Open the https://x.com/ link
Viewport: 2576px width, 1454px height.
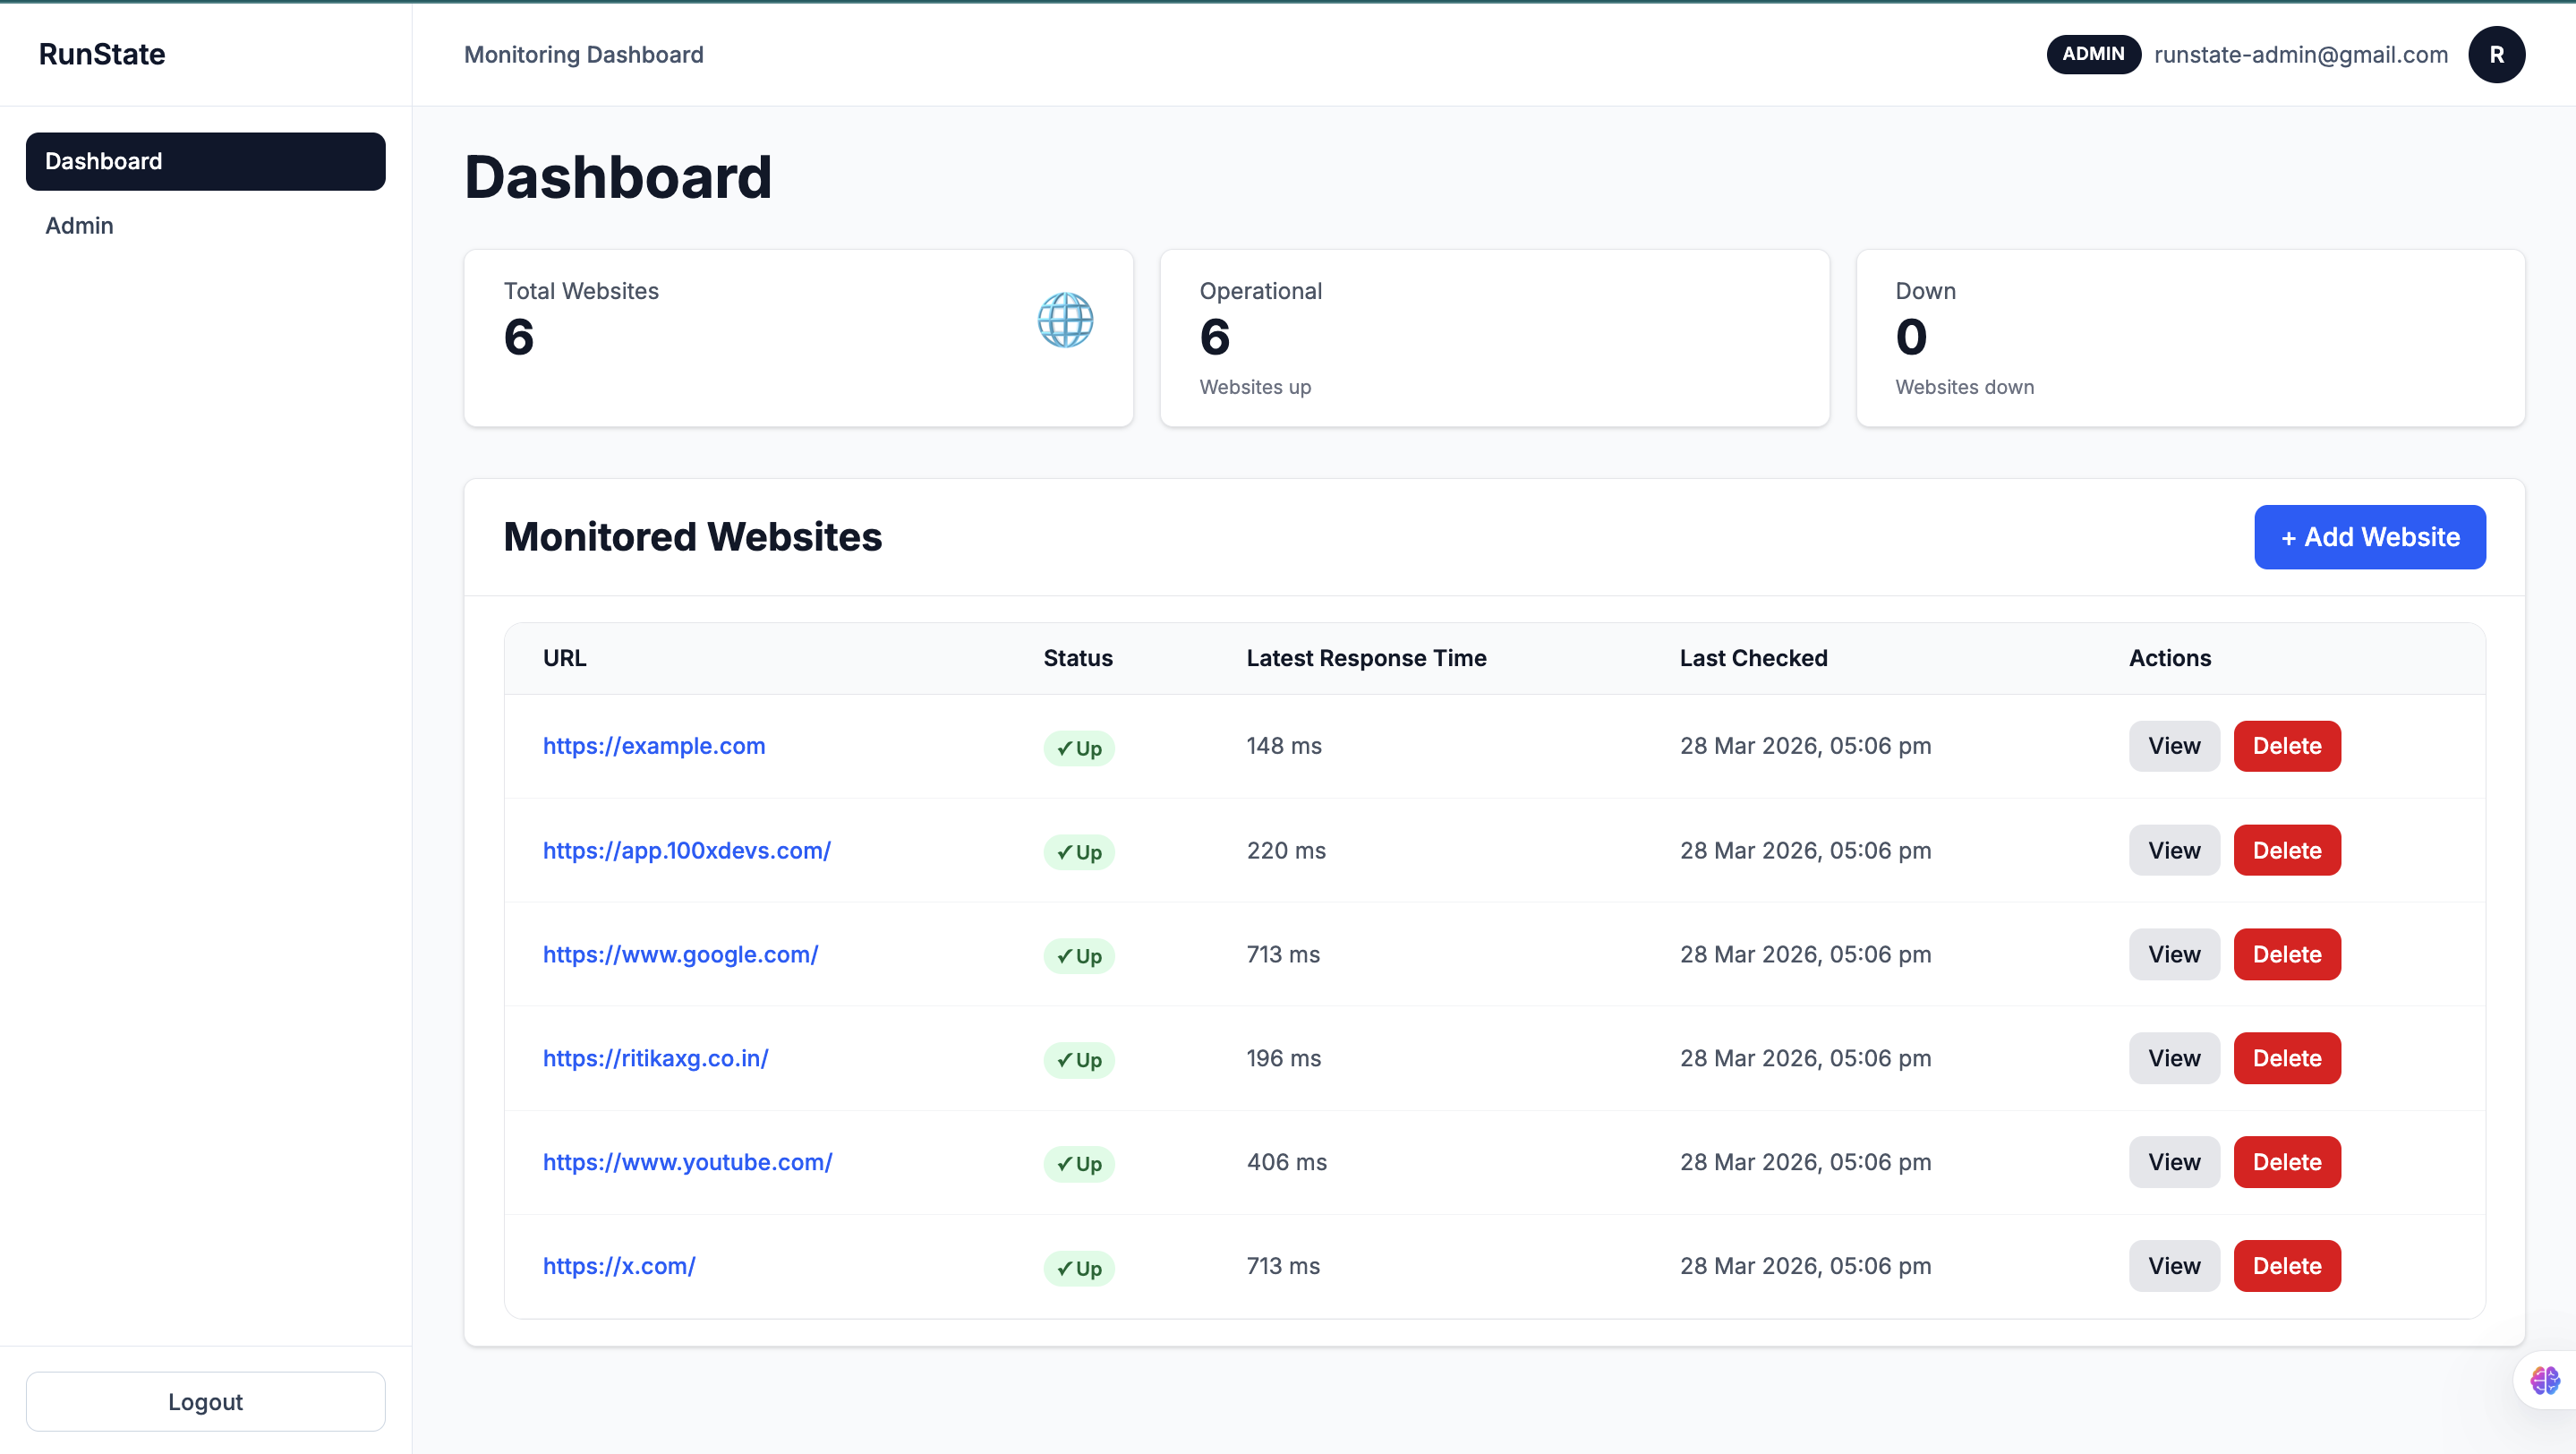[x=619, y=1266]
